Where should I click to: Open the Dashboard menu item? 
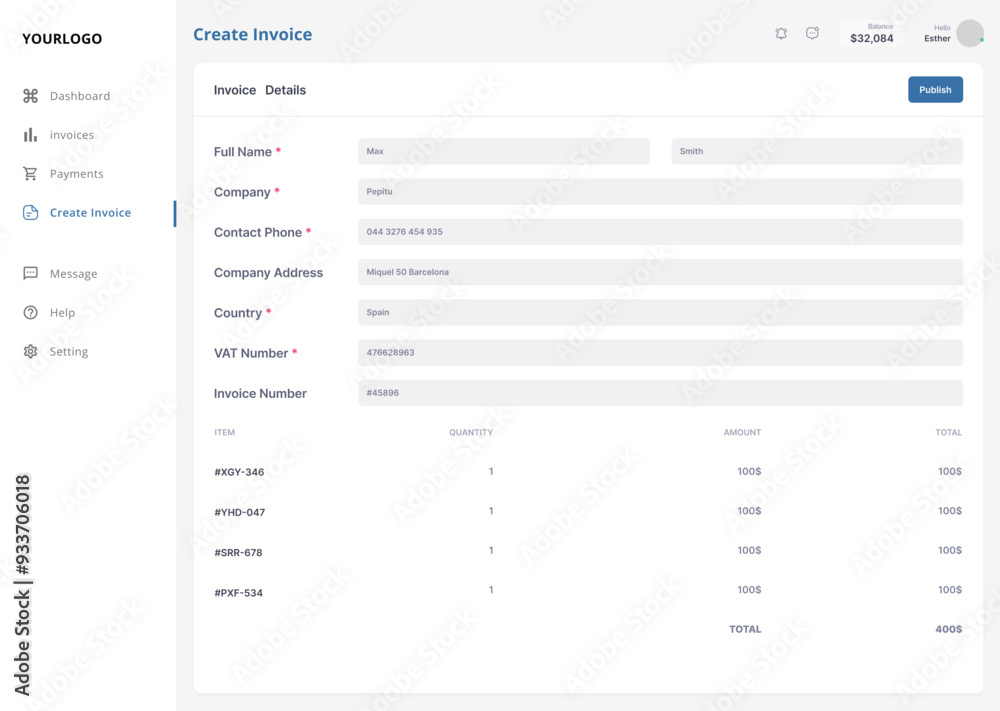(x=80, y=96)
